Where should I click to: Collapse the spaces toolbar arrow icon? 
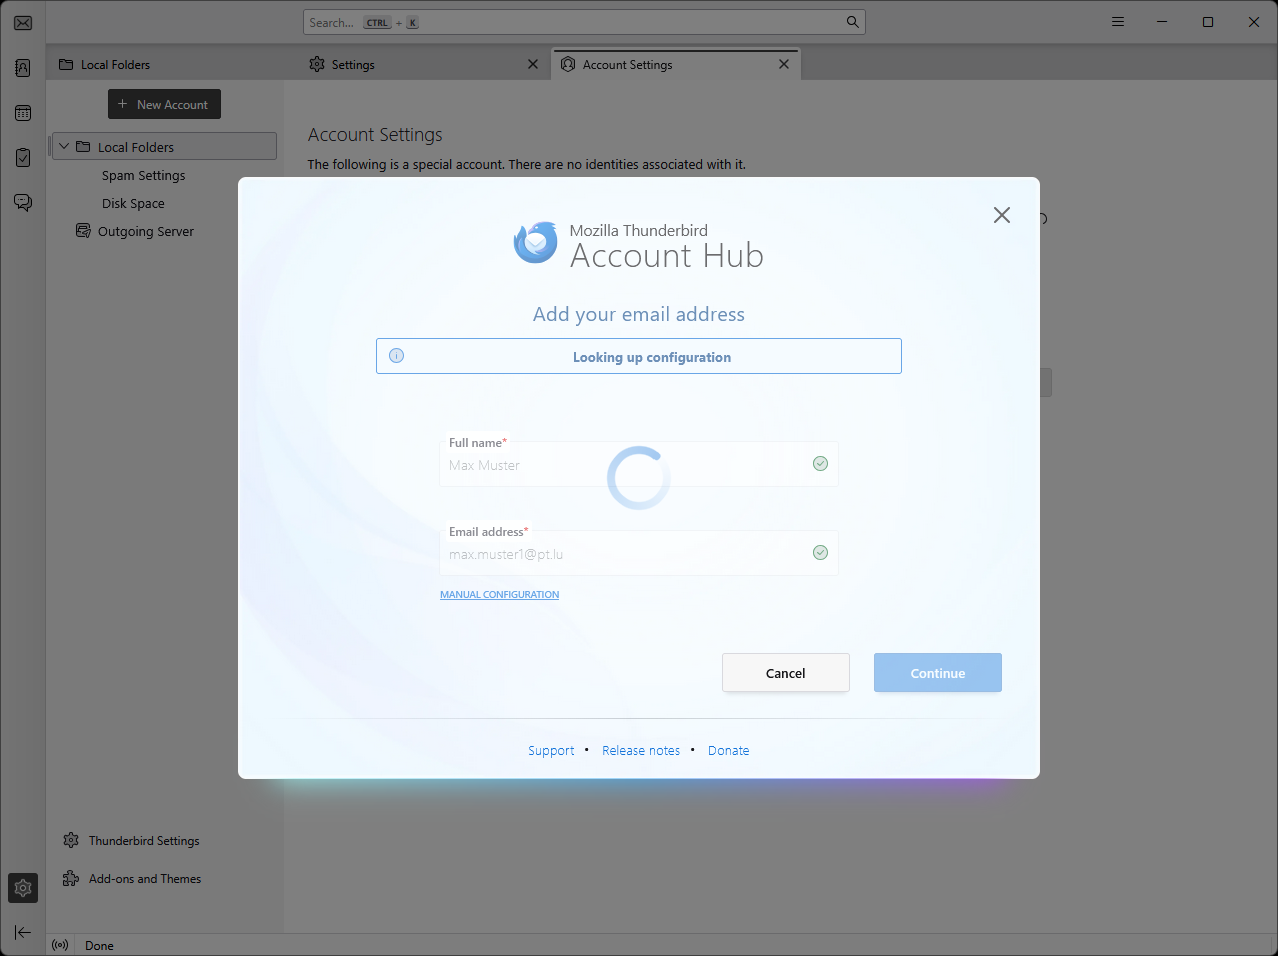pos(23,932)
